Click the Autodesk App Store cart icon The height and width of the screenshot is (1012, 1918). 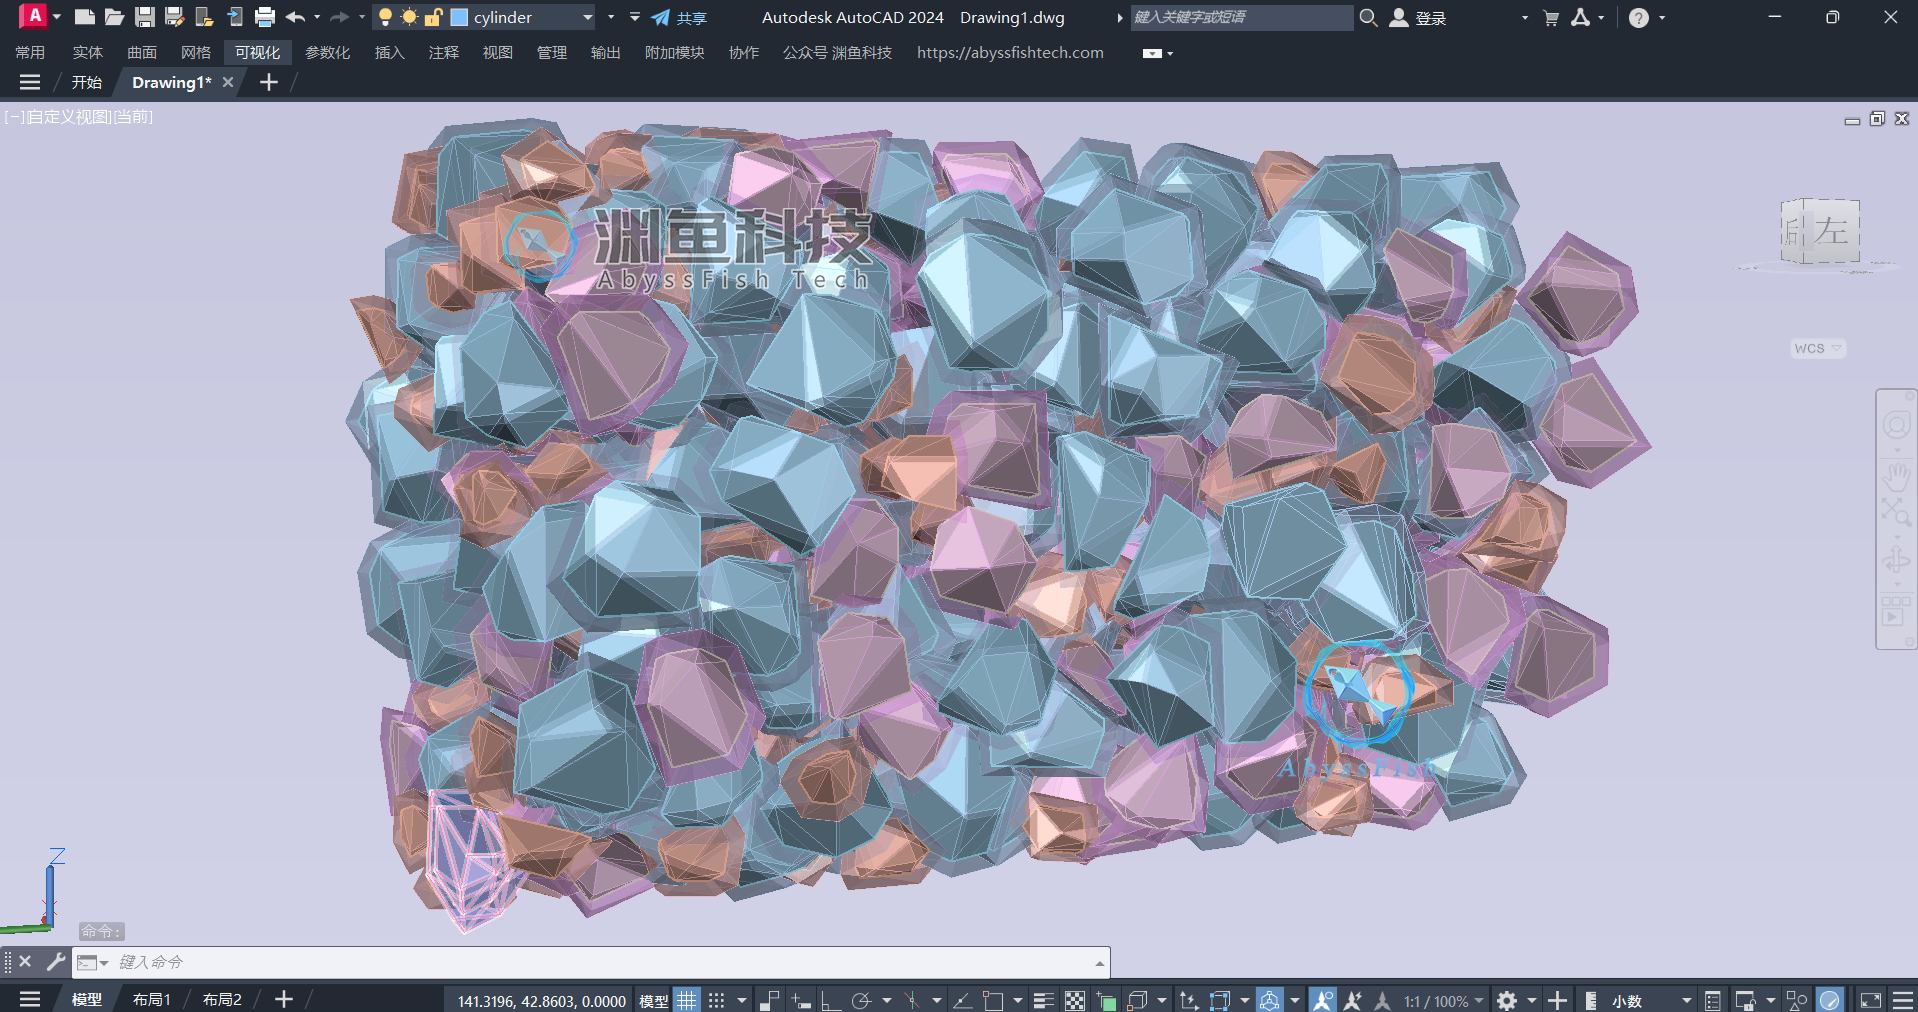[x=1551, y=17]
